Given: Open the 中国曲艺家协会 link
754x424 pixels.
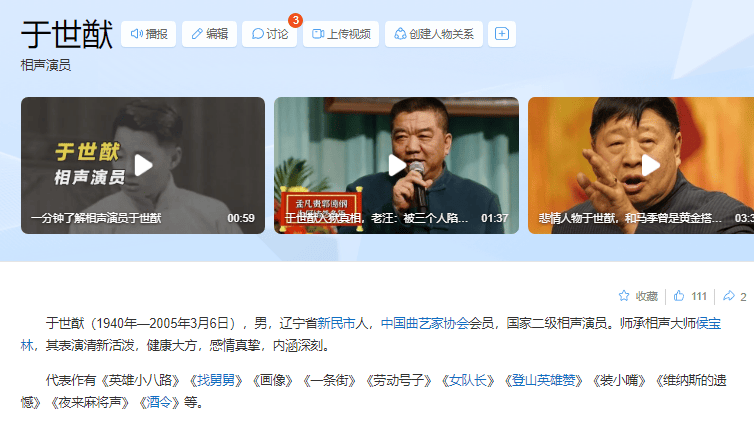Looking at the screenshot, I should [x=425, y=324].
